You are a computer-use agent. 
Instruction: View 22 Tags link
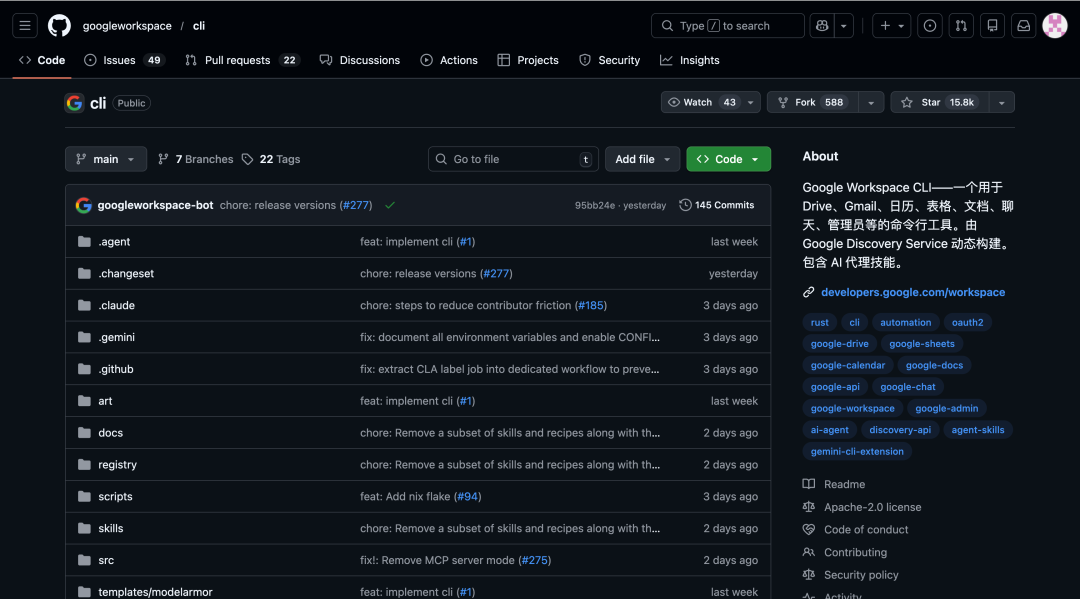271,159
